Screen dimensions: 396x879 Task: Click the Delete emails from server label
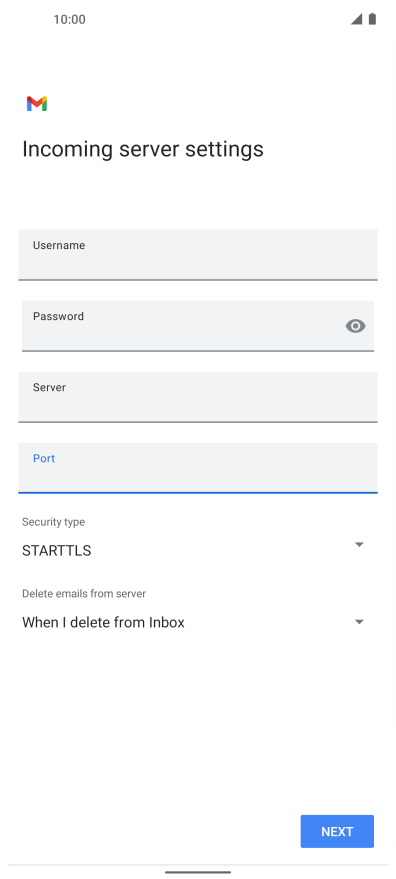84,594
